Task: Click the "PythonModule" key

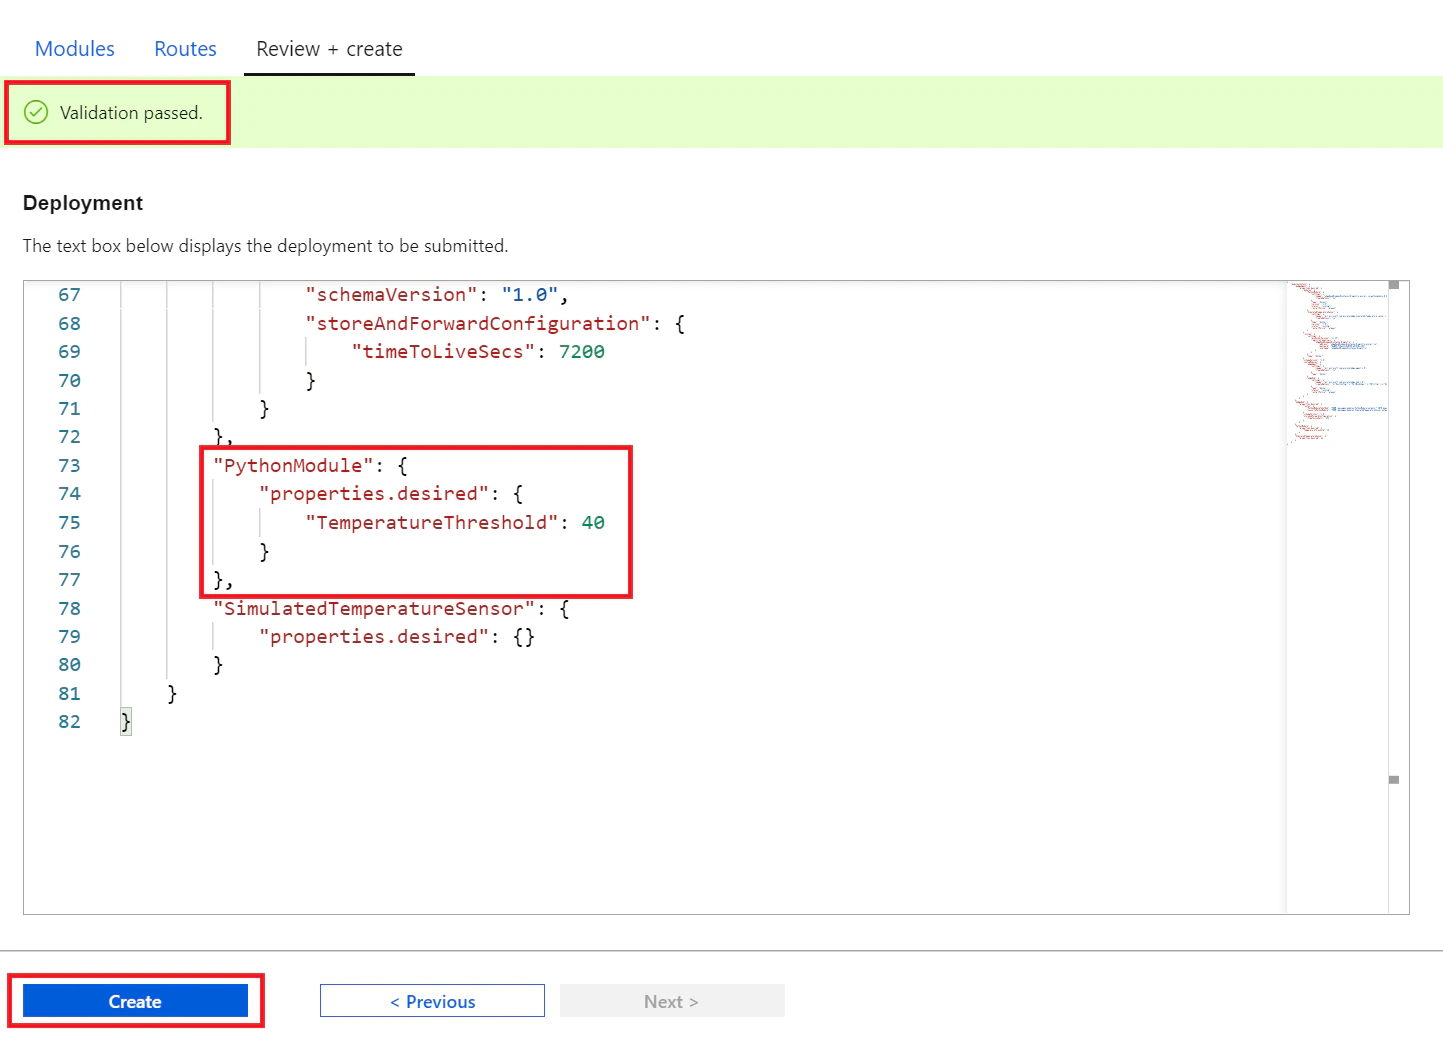Action: coord(293,466)
